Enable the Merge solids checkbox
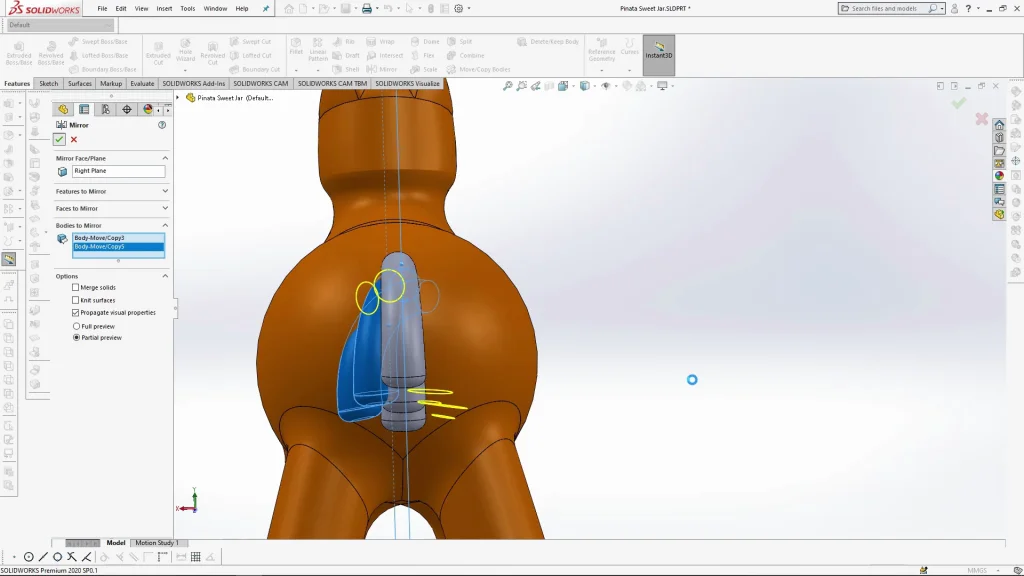This screenshot has height=576, width=1024. (76, 288)
